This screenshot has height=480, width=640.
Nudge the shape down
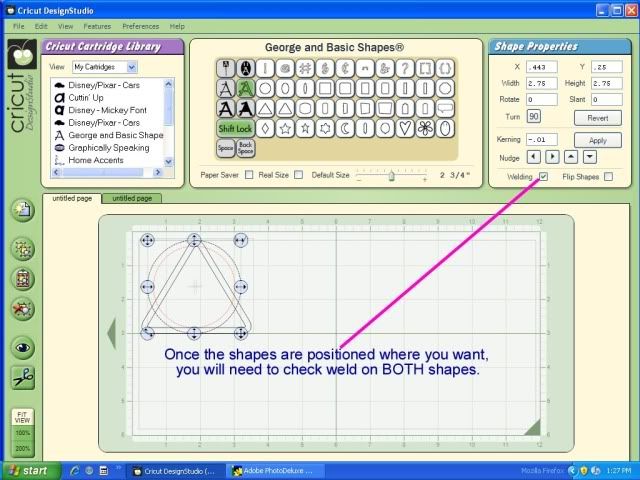click(590, 157)
